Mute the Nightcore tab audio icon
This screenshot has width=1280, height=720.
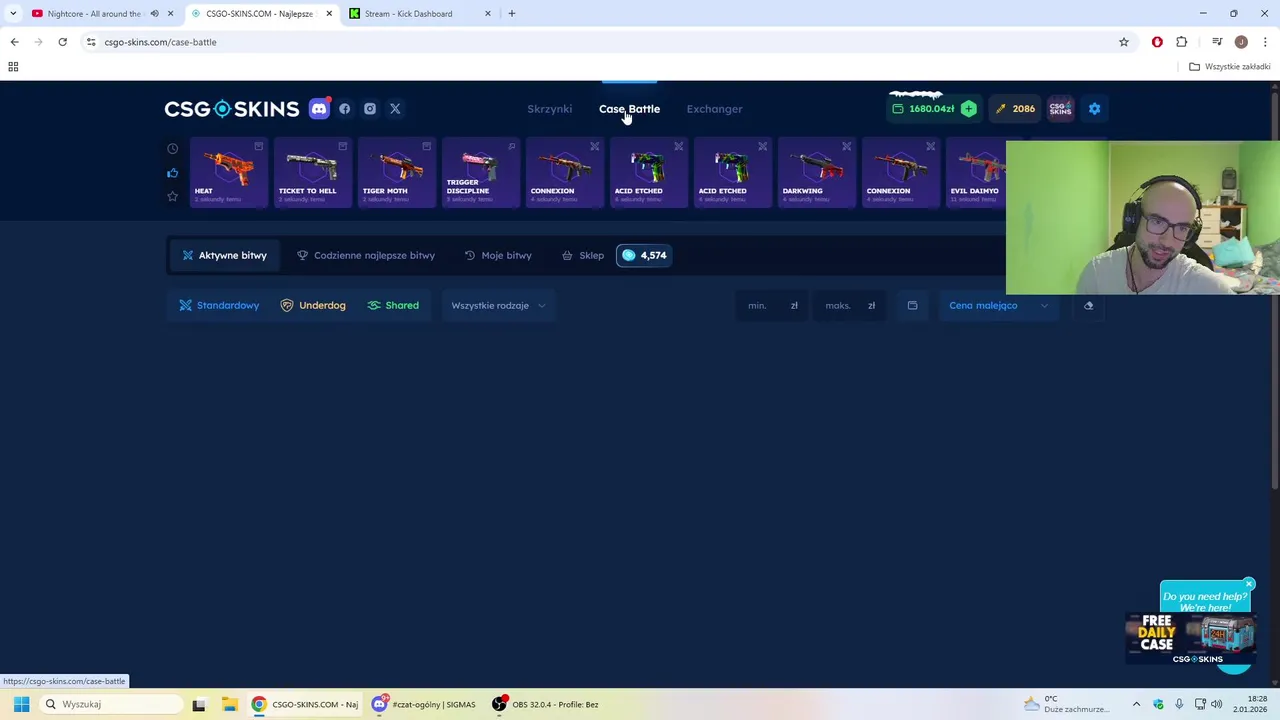click(154, 14)
